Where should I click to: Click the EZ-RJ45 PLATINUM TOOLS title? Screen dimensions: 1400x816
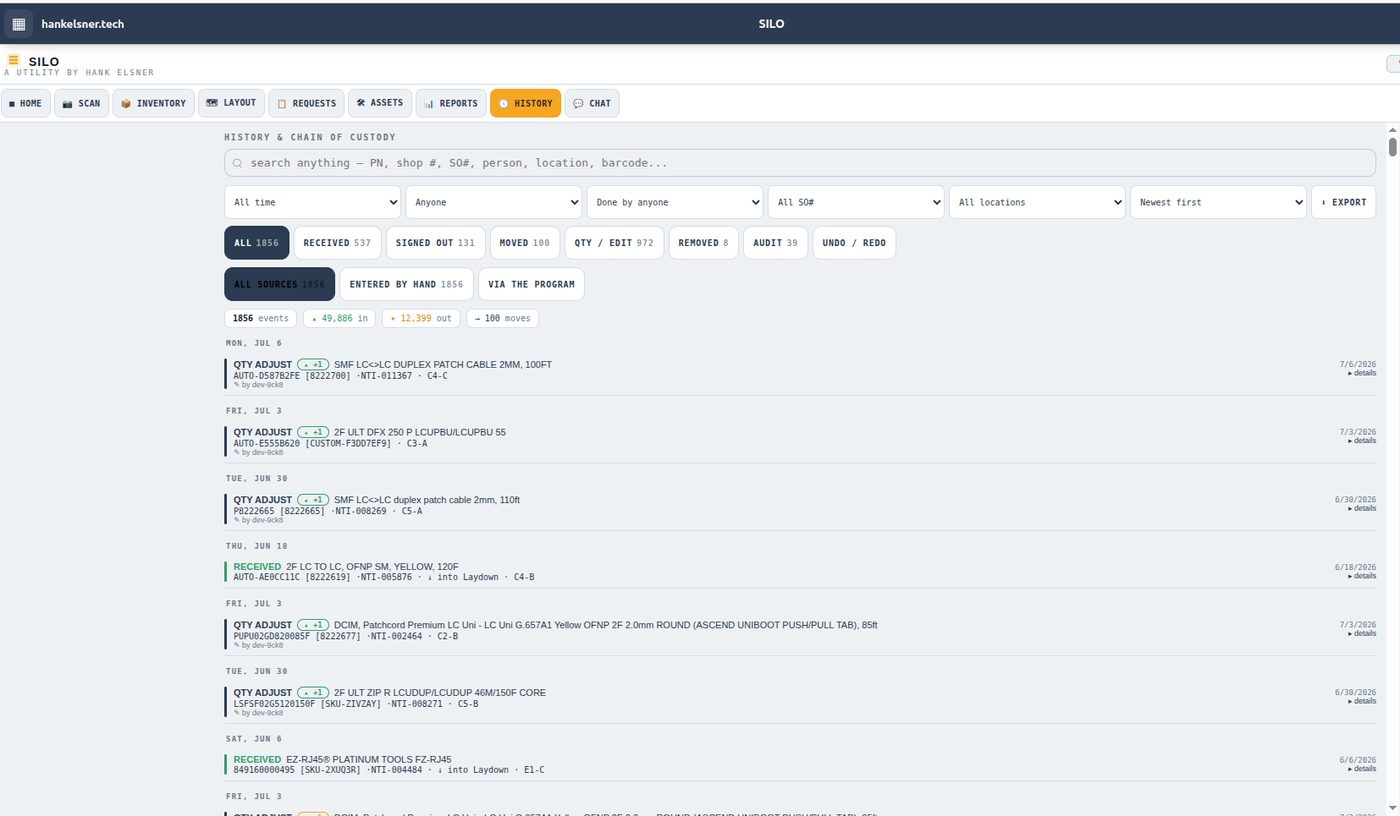pos(368,759)
